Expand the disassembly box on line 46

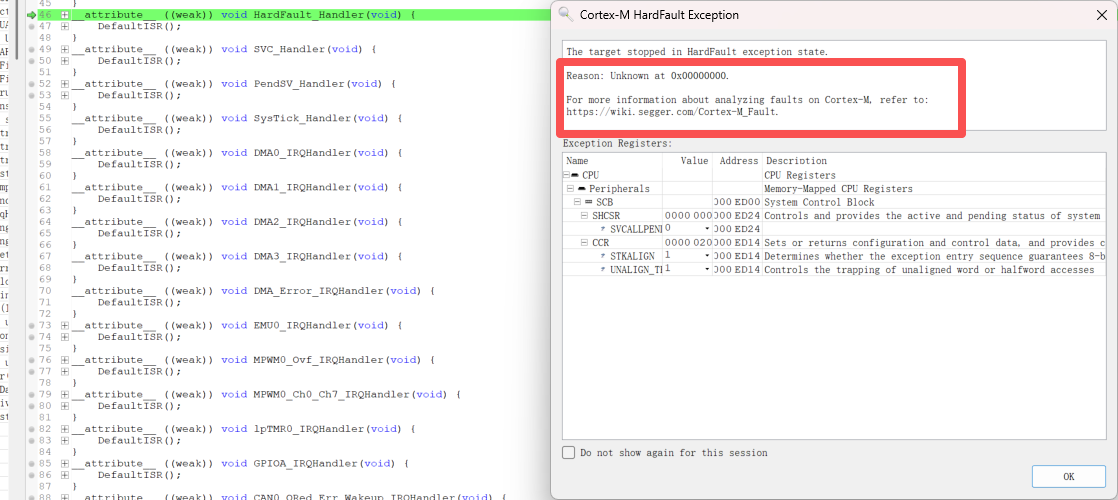click(65, 15)
